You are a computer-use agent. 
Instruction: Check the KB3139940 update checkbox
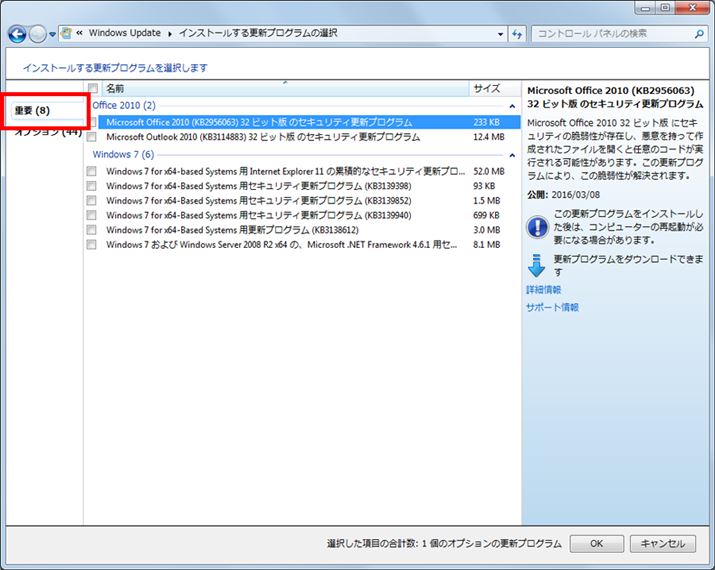(x=92, y=215)
